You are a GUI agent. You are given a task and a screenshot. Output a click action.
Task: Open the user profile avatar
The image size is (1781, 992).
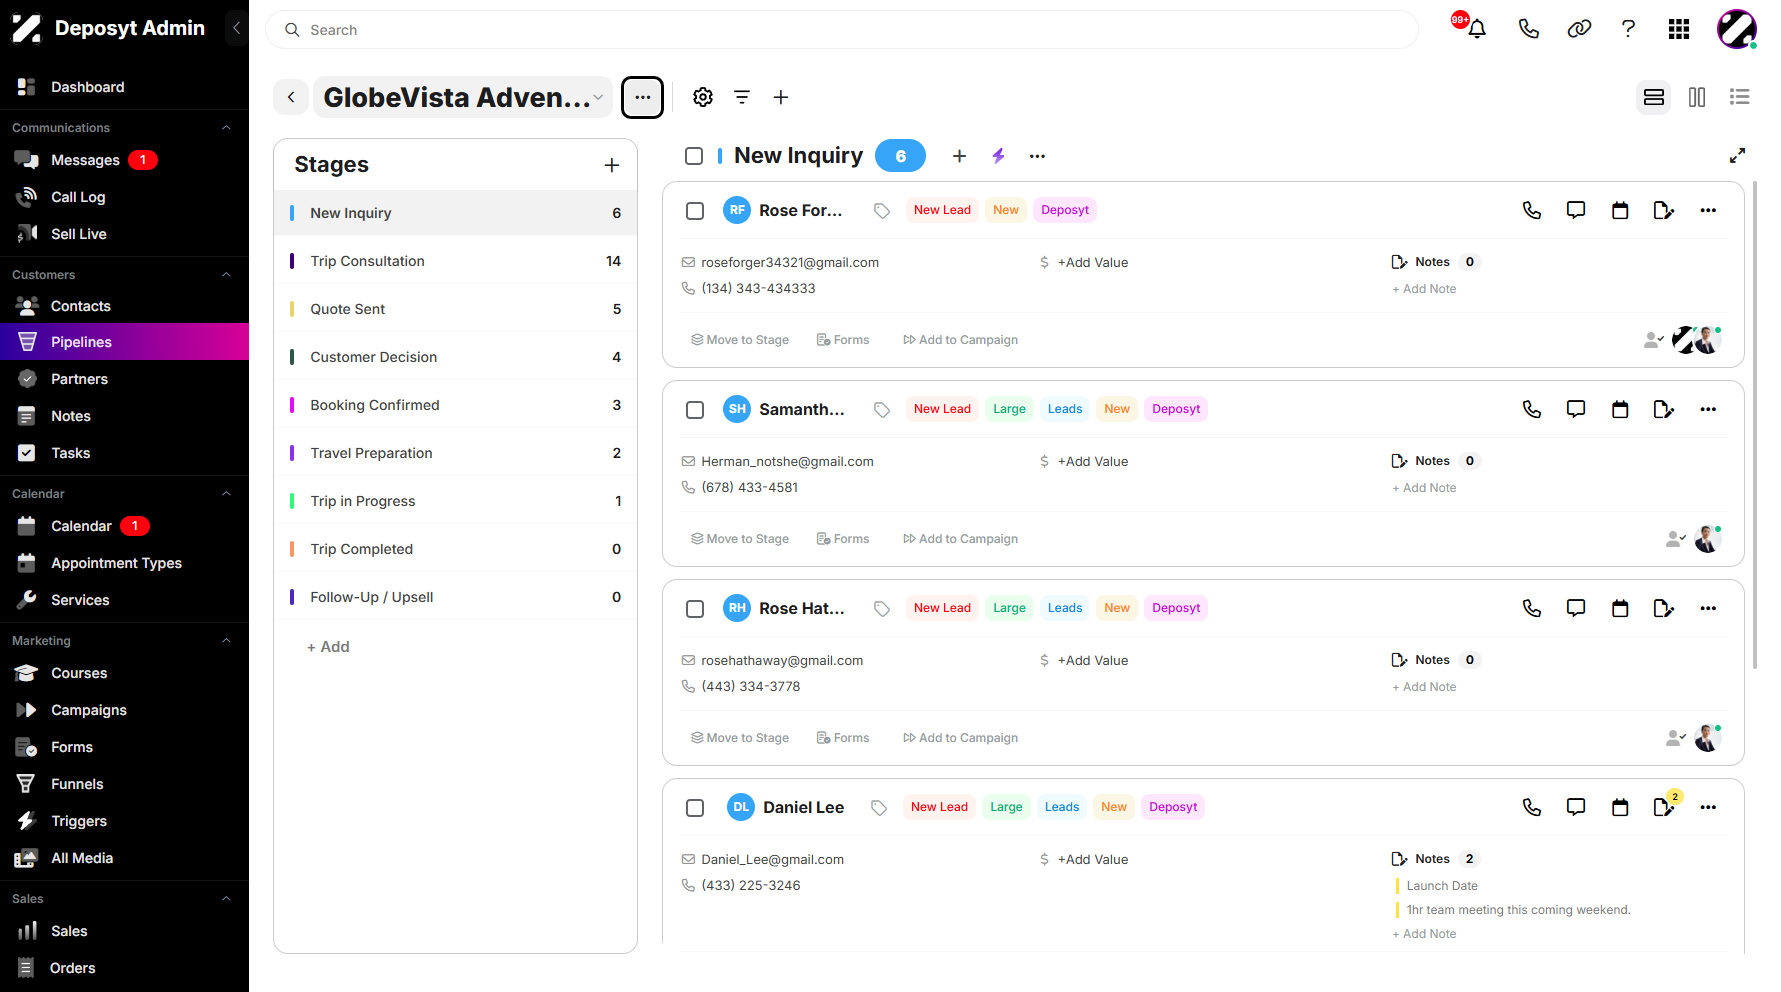[1737, 29]
